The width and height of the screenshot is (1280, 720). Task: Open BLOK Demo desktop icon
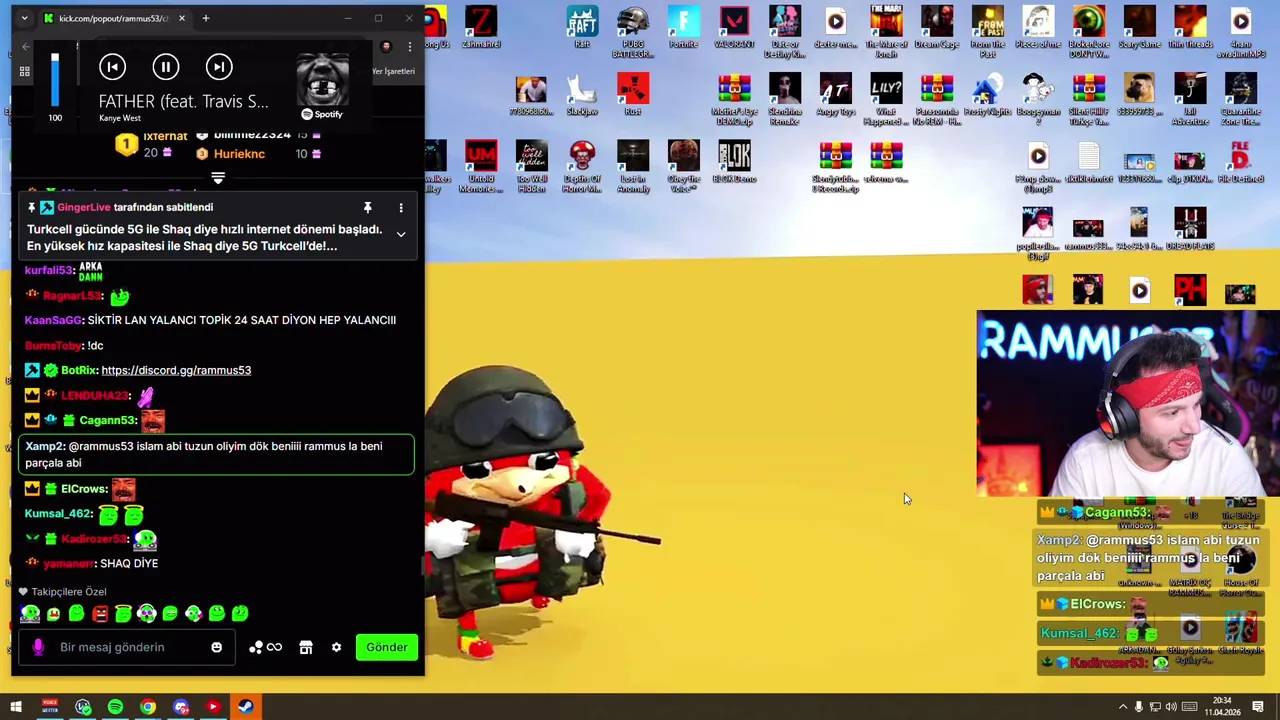[x=734, y=161]
